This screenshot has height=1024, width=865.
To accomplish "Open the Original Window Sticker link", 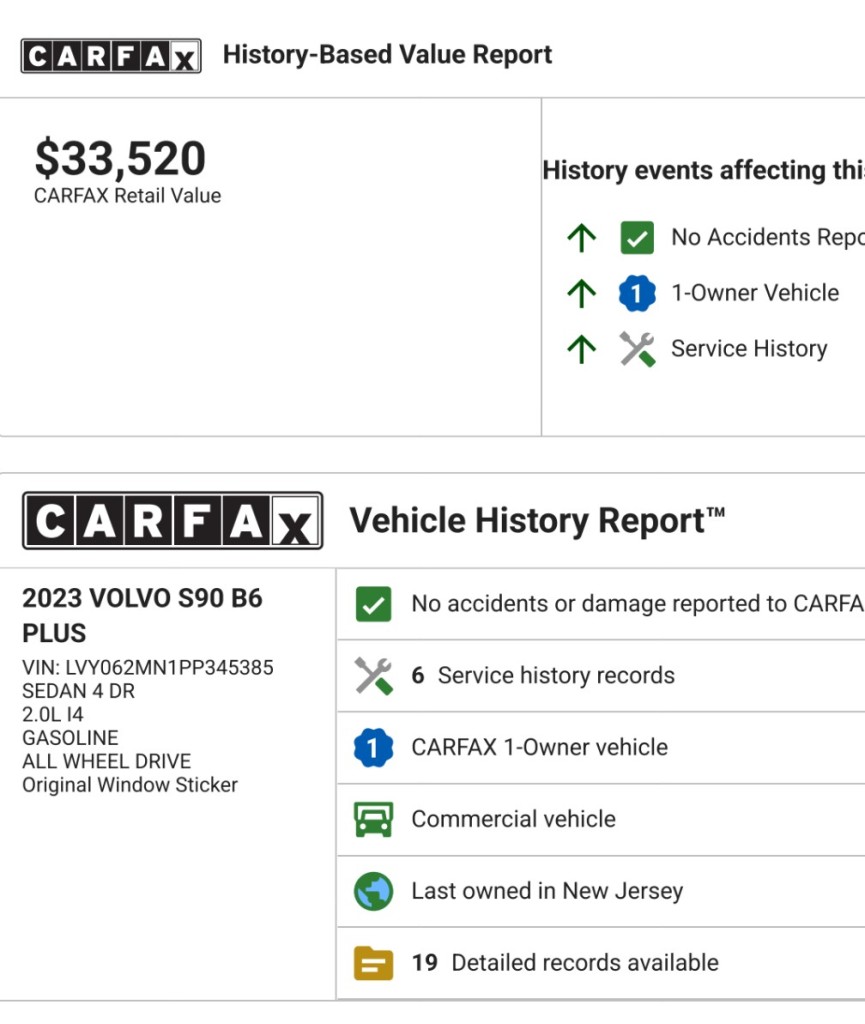I will coord(130,785).
